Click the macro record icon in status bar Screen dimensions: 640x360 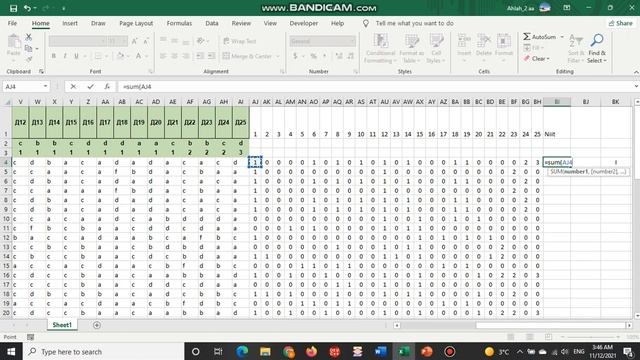(31, 337)
